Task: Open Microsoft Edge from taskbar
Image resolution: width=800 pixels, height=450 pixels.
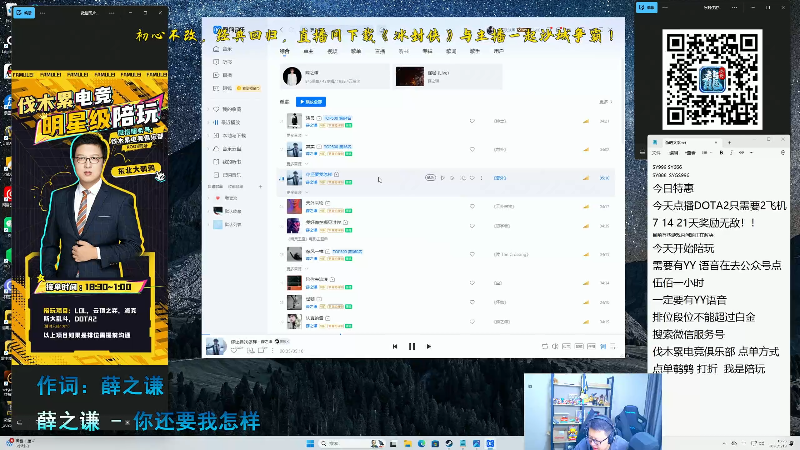Action: [421, 443]
